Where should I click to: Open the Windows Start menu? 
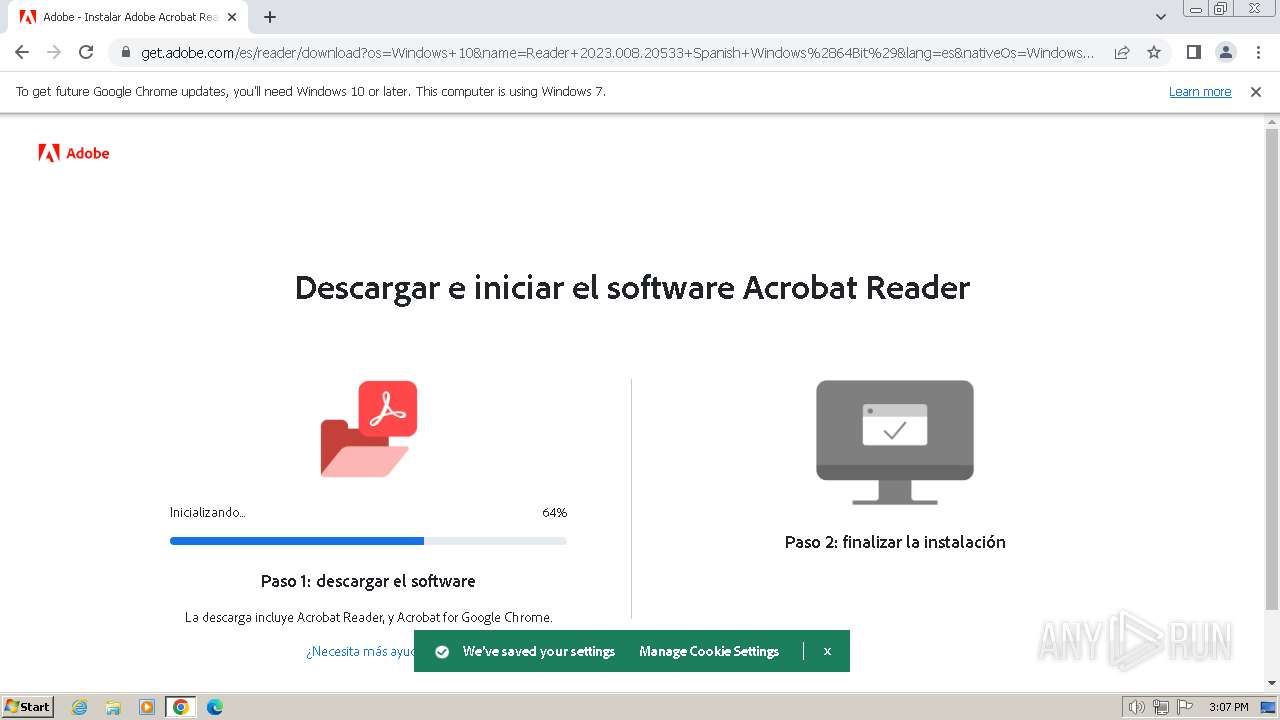pyautogui.click(x=28, y=706)
